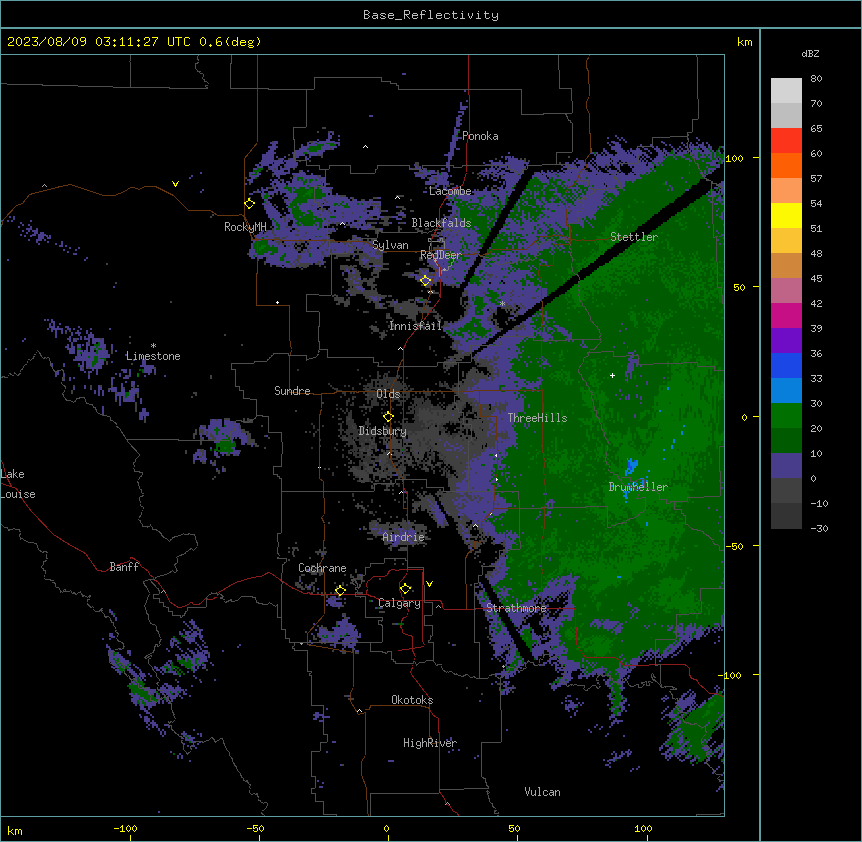Select the yellow 51-54 dBZ legend swatch
The width and height of the screenshot is (862, 842).
[x=786, y=215]
